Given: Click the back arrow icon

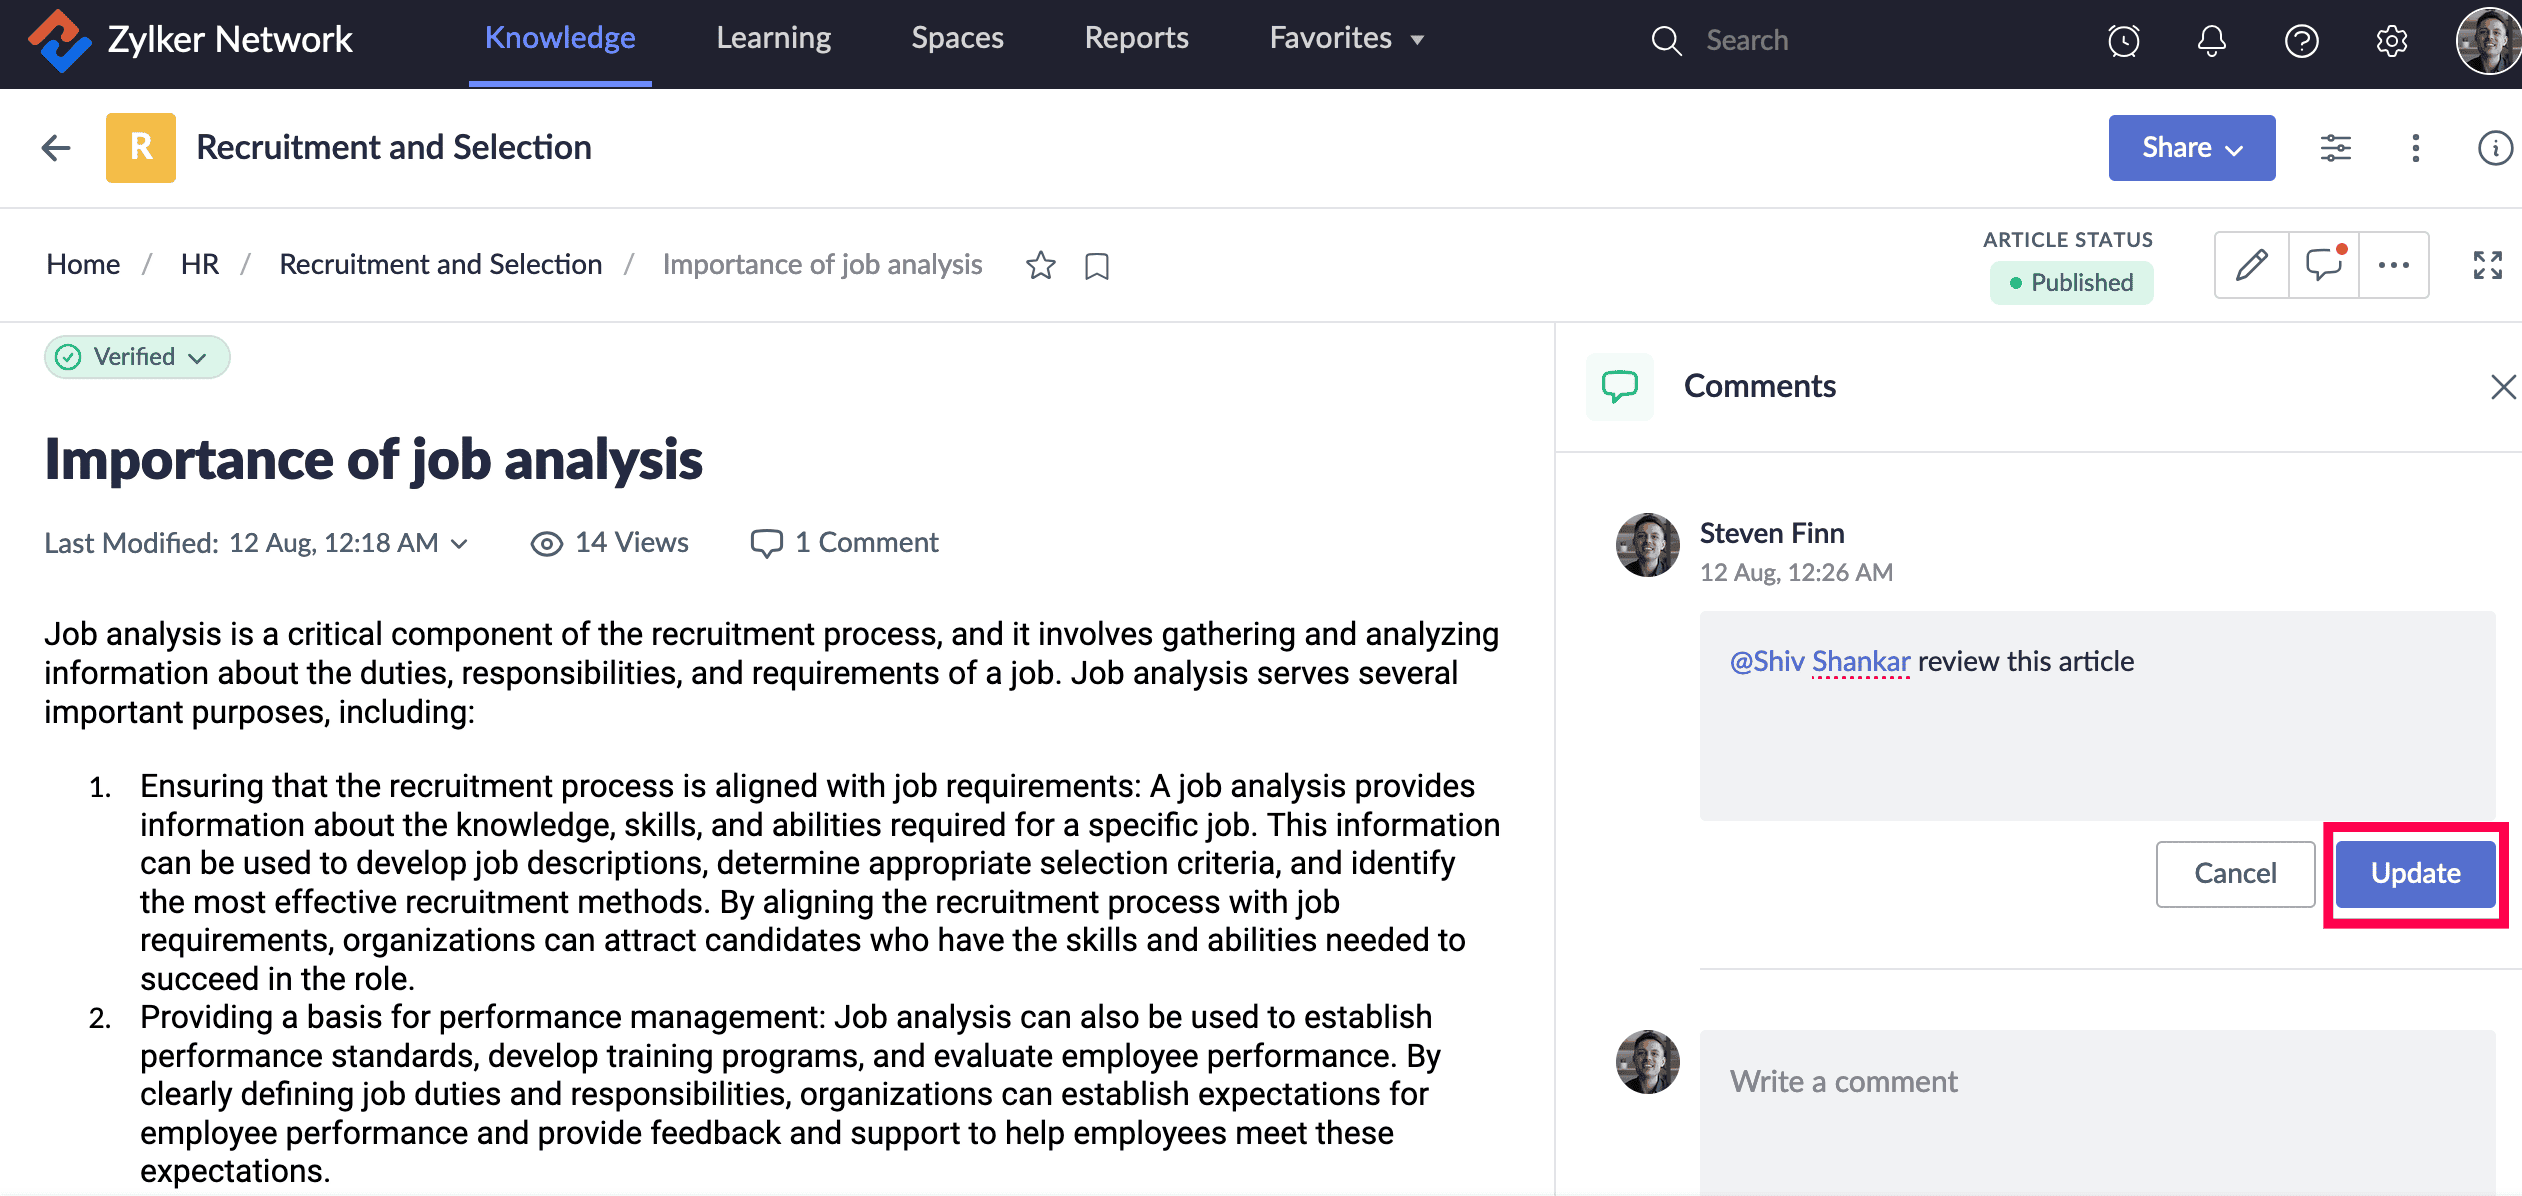Looking at the screenshot, I should (x=56, y=148).
